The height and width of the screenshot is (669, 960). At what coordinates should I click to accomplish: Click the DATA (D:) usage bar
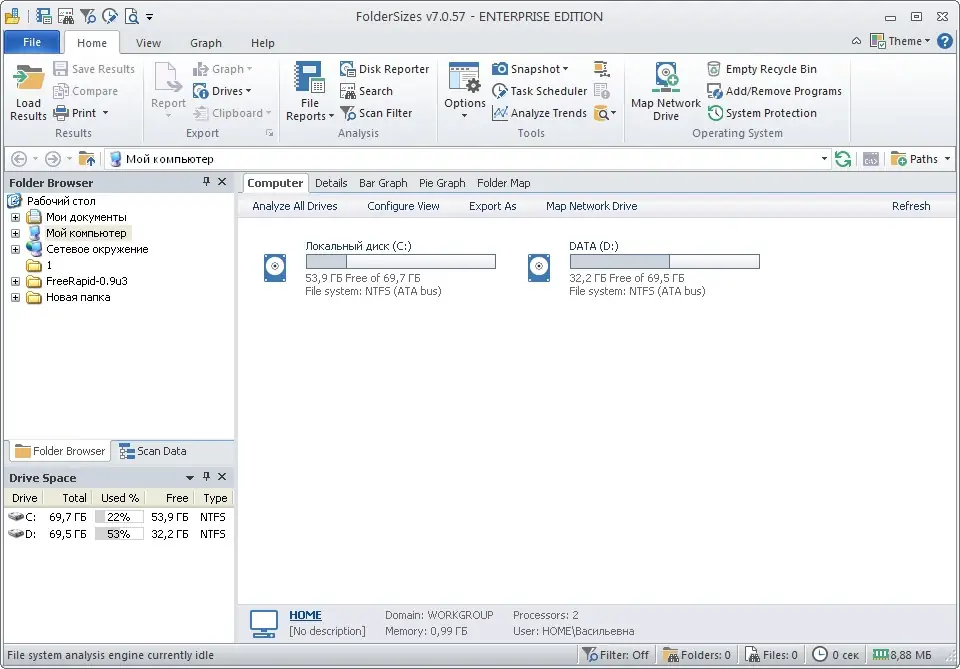(x=665, y=261)
